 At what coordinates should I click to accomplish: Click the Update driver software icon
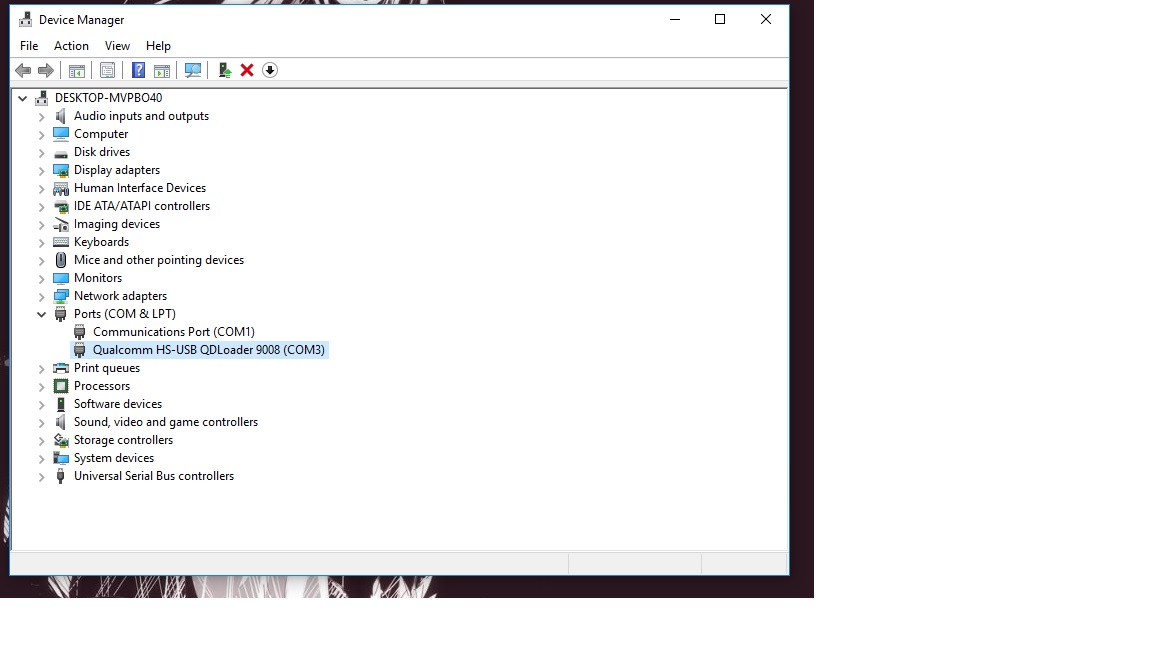225,71
